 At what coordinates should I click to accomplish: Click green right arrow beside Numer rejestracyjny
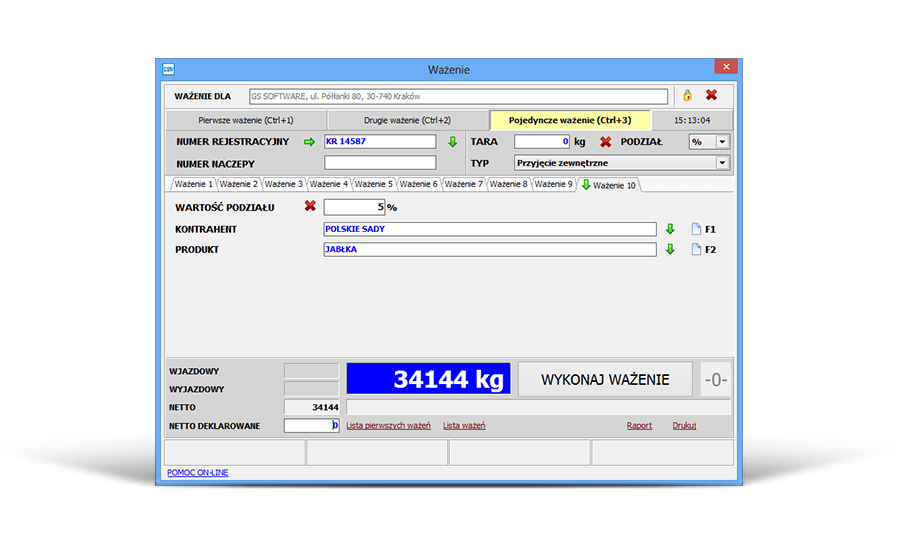pos(309,142)
